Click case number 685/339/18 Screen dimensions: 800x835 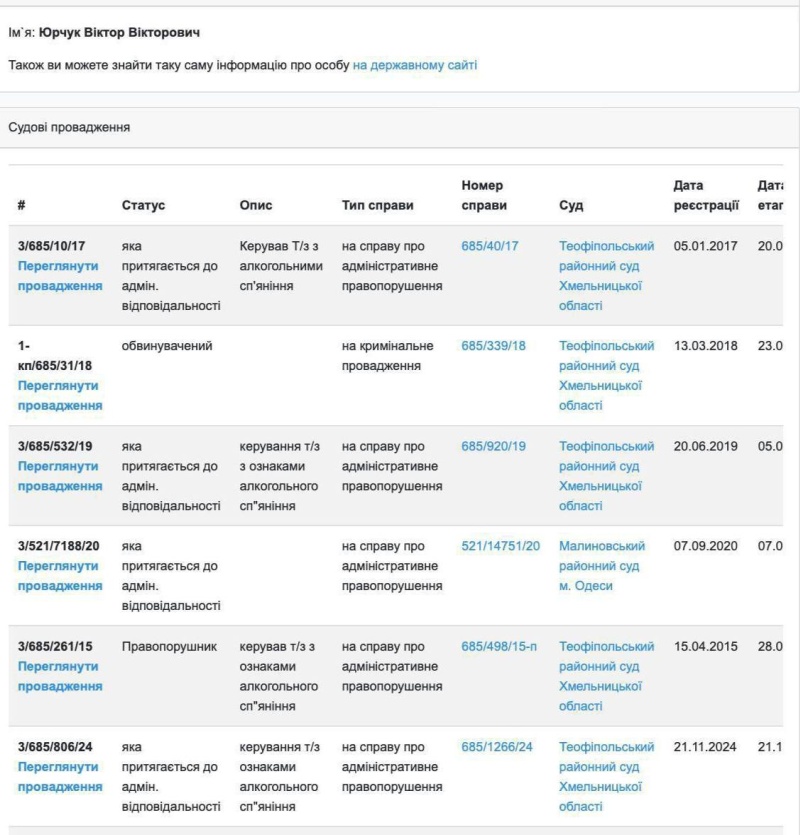[493, 346]
